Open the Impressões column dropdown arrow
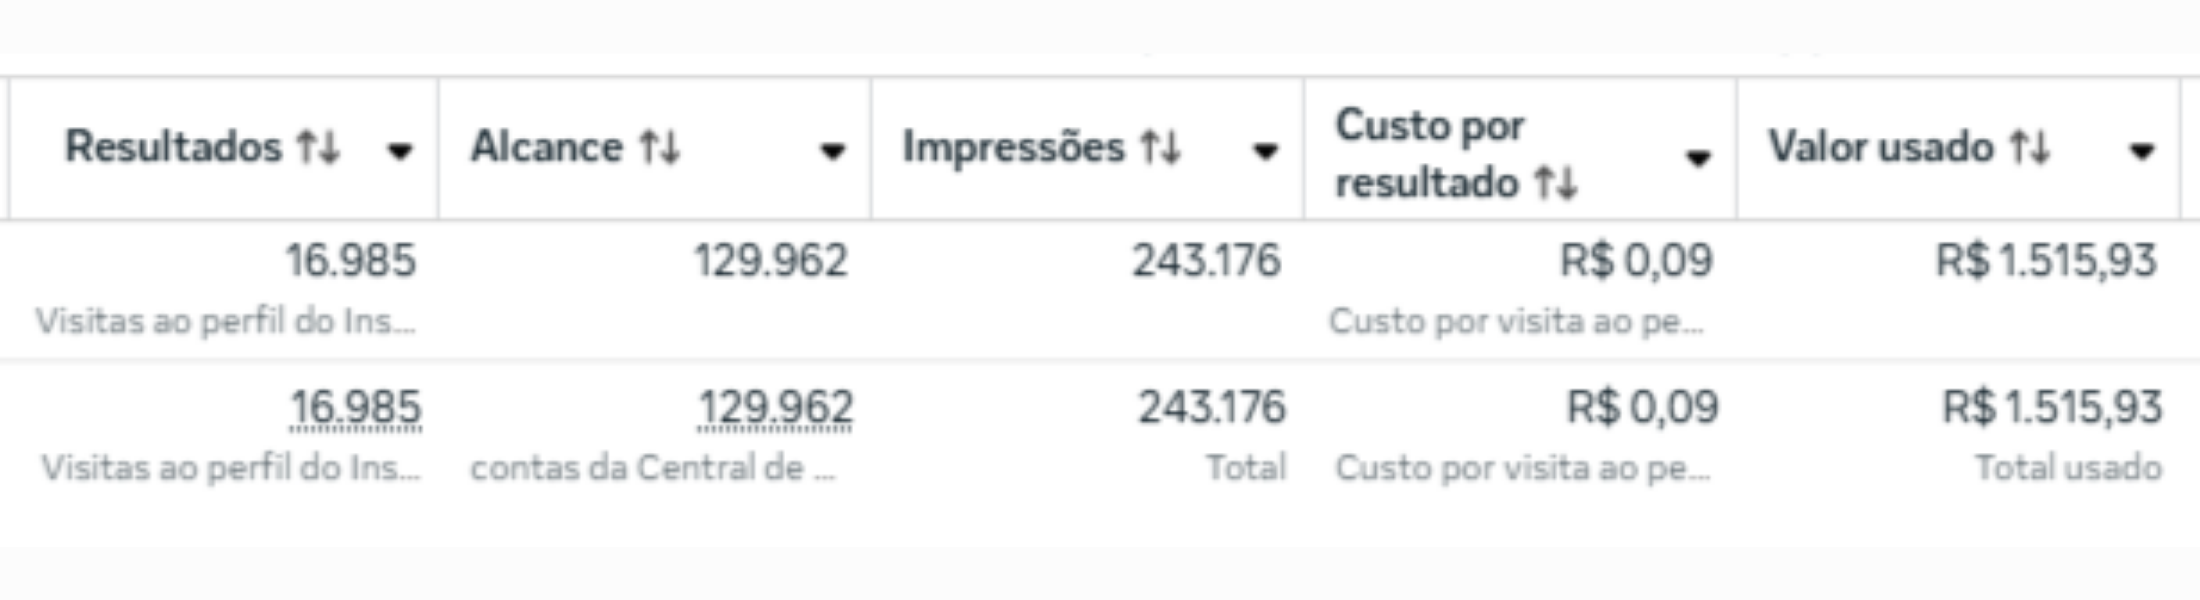 tap(1265, 151)
